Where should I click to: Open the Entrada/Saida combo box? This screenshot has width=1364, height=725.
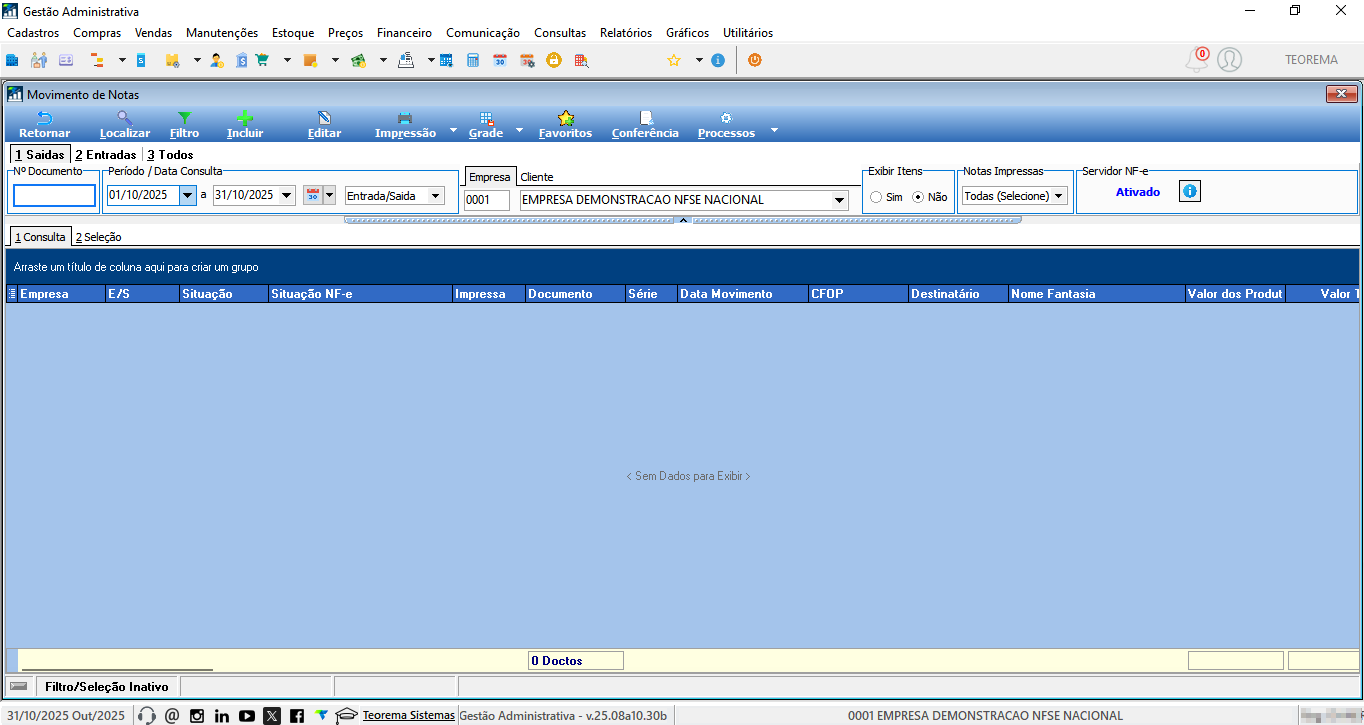394,196
